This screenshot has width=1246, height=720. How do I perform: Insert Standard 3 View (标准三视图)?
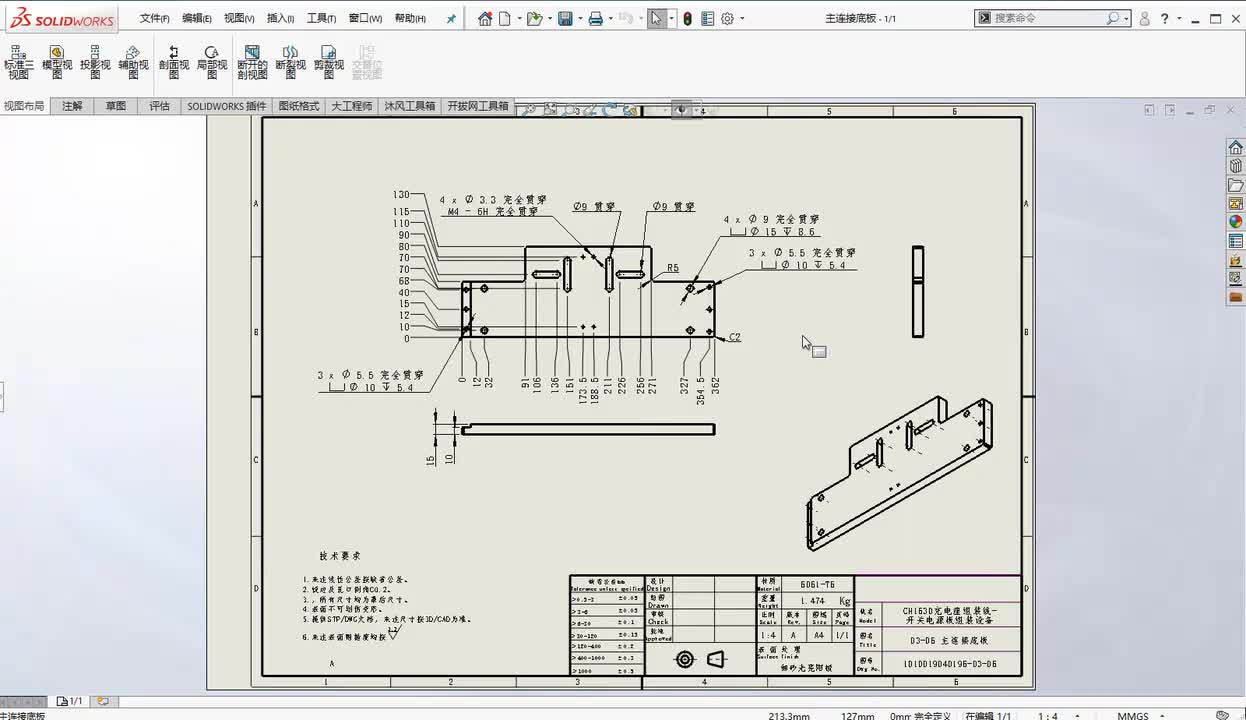[19, 62]
